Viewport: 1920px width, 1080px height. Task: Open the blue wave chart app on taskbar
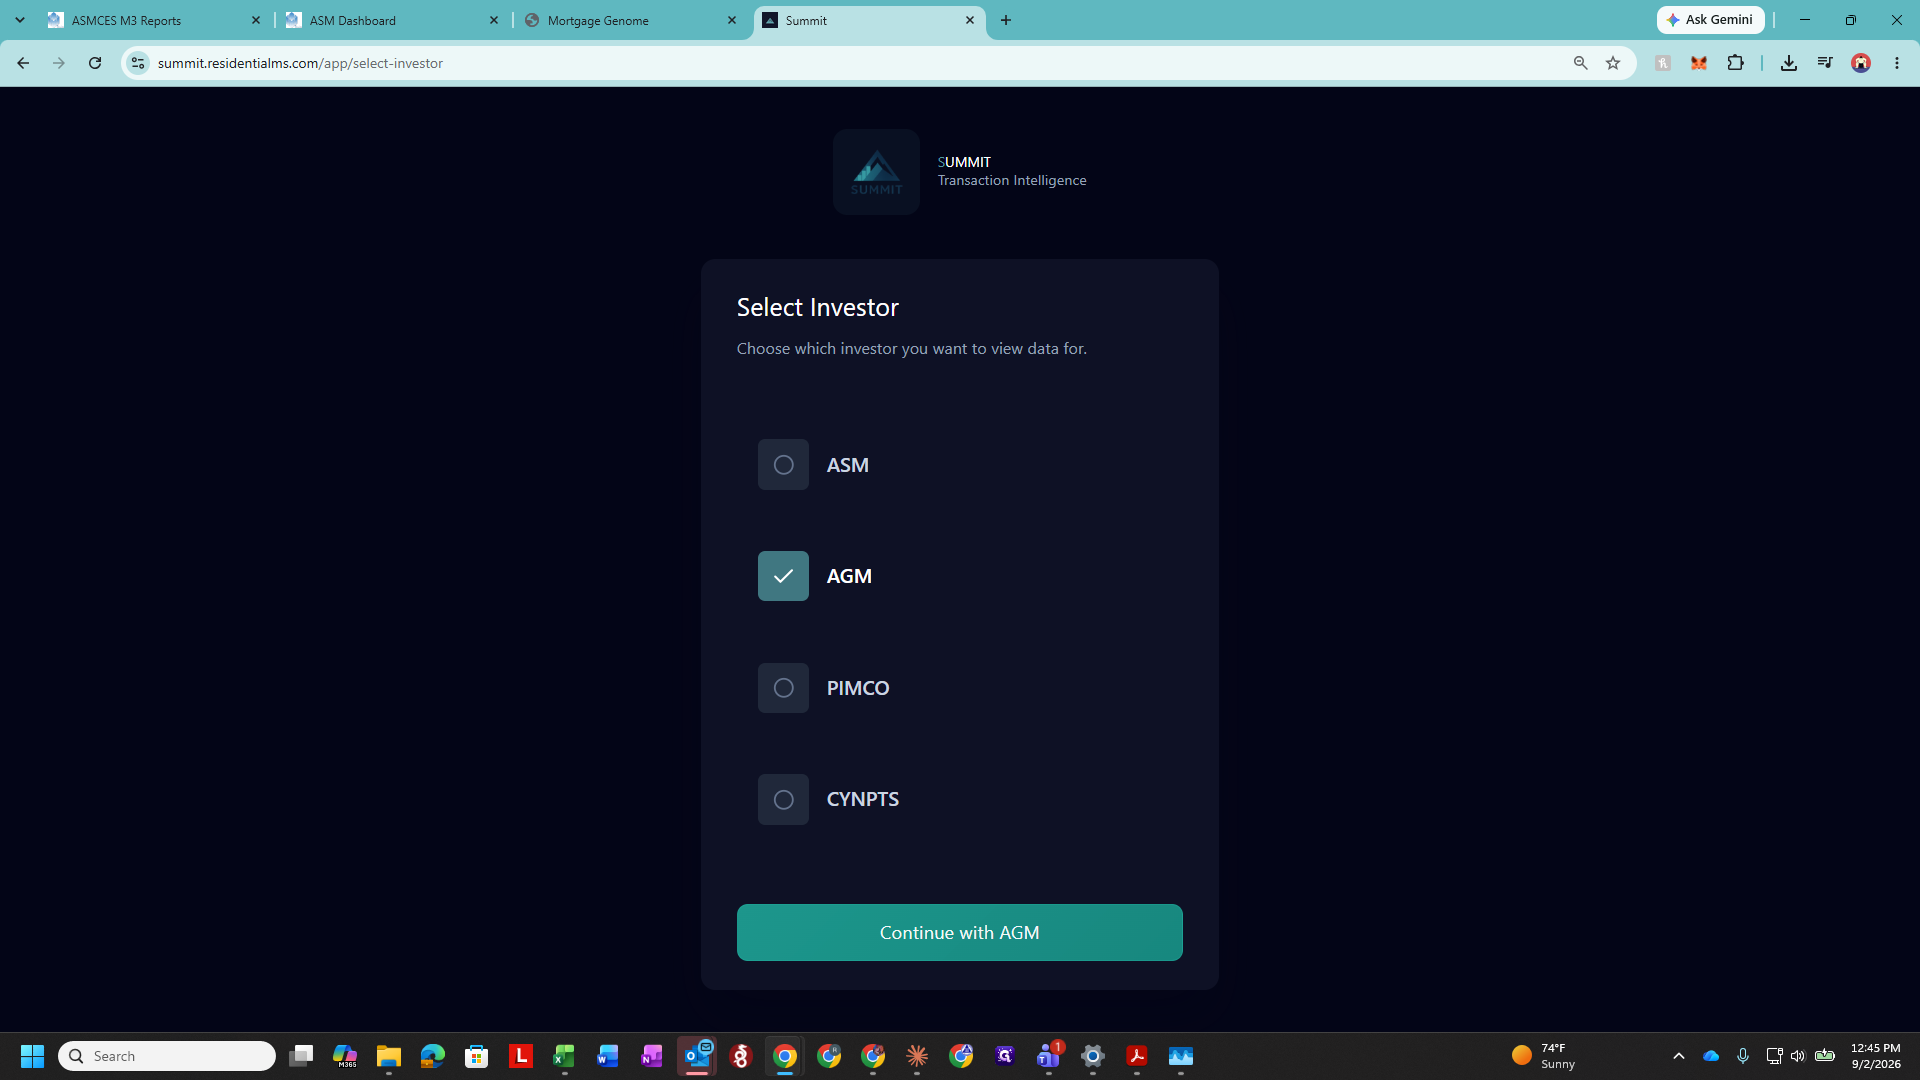coord(1181,1056)
